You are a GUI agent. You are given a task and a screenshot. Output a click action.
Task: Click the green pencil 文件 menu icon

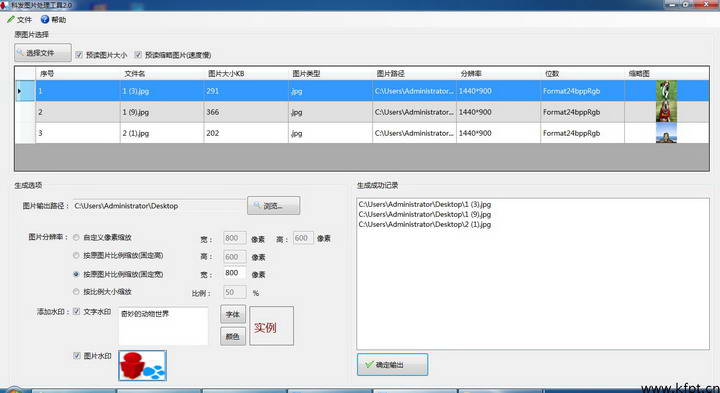click(11, 20)
